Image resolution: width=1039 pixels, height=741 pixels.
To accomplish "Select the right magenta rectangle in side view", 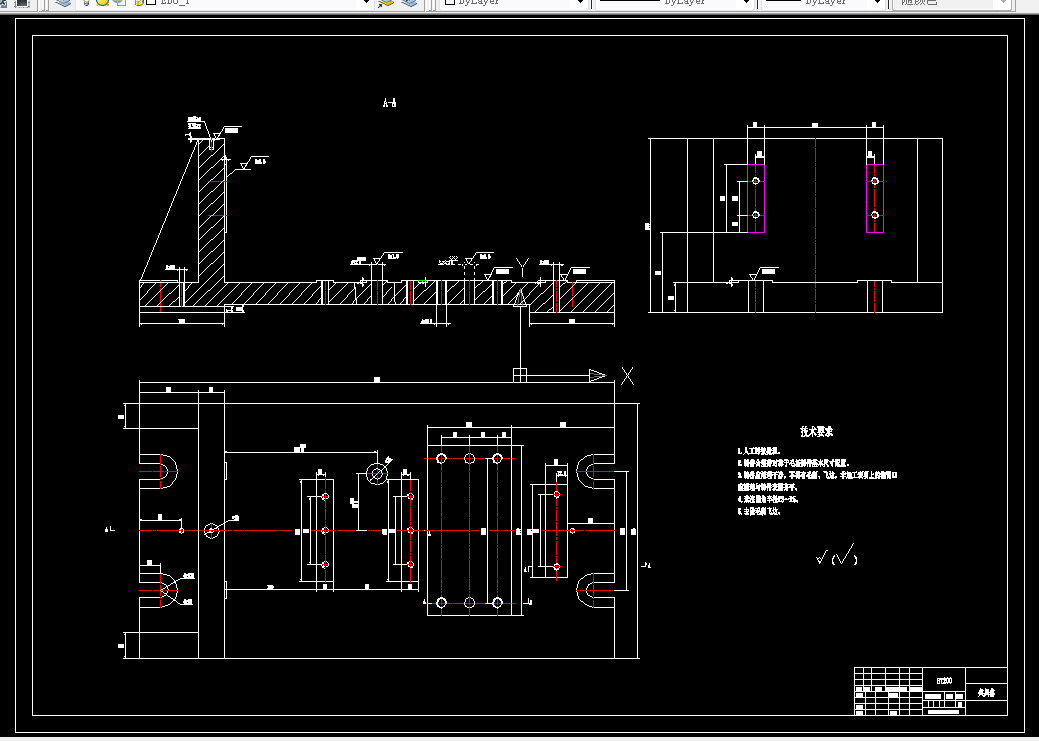I will pyautogui.click(x=875, y=198).
